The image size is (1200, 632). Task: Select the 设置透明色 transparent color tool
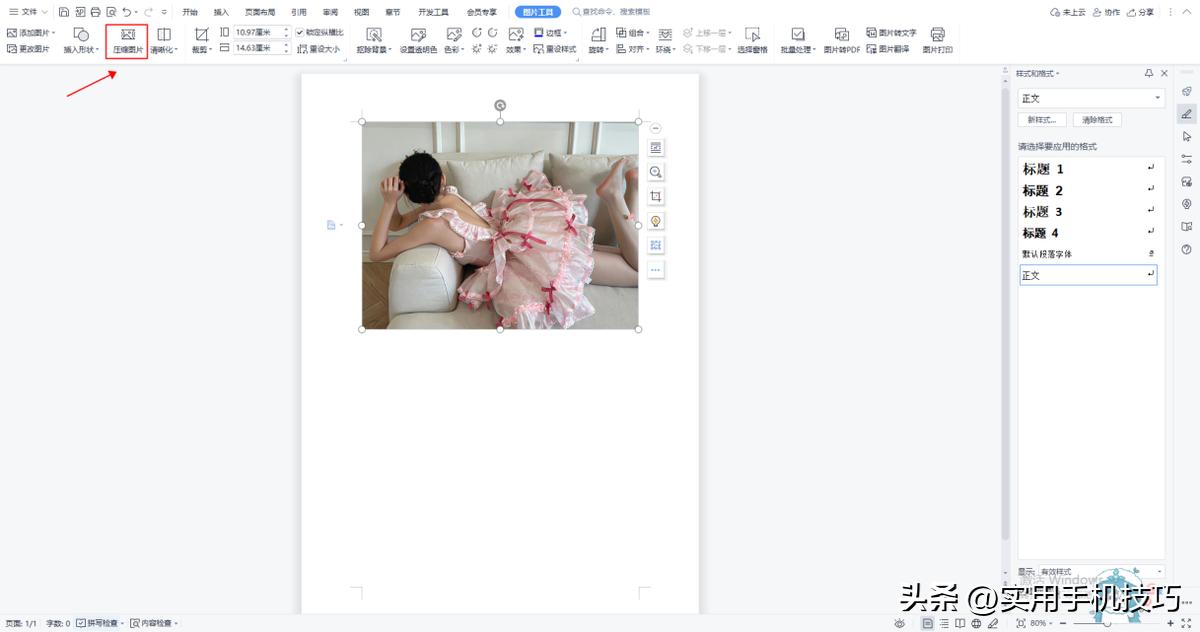point(418,40)
